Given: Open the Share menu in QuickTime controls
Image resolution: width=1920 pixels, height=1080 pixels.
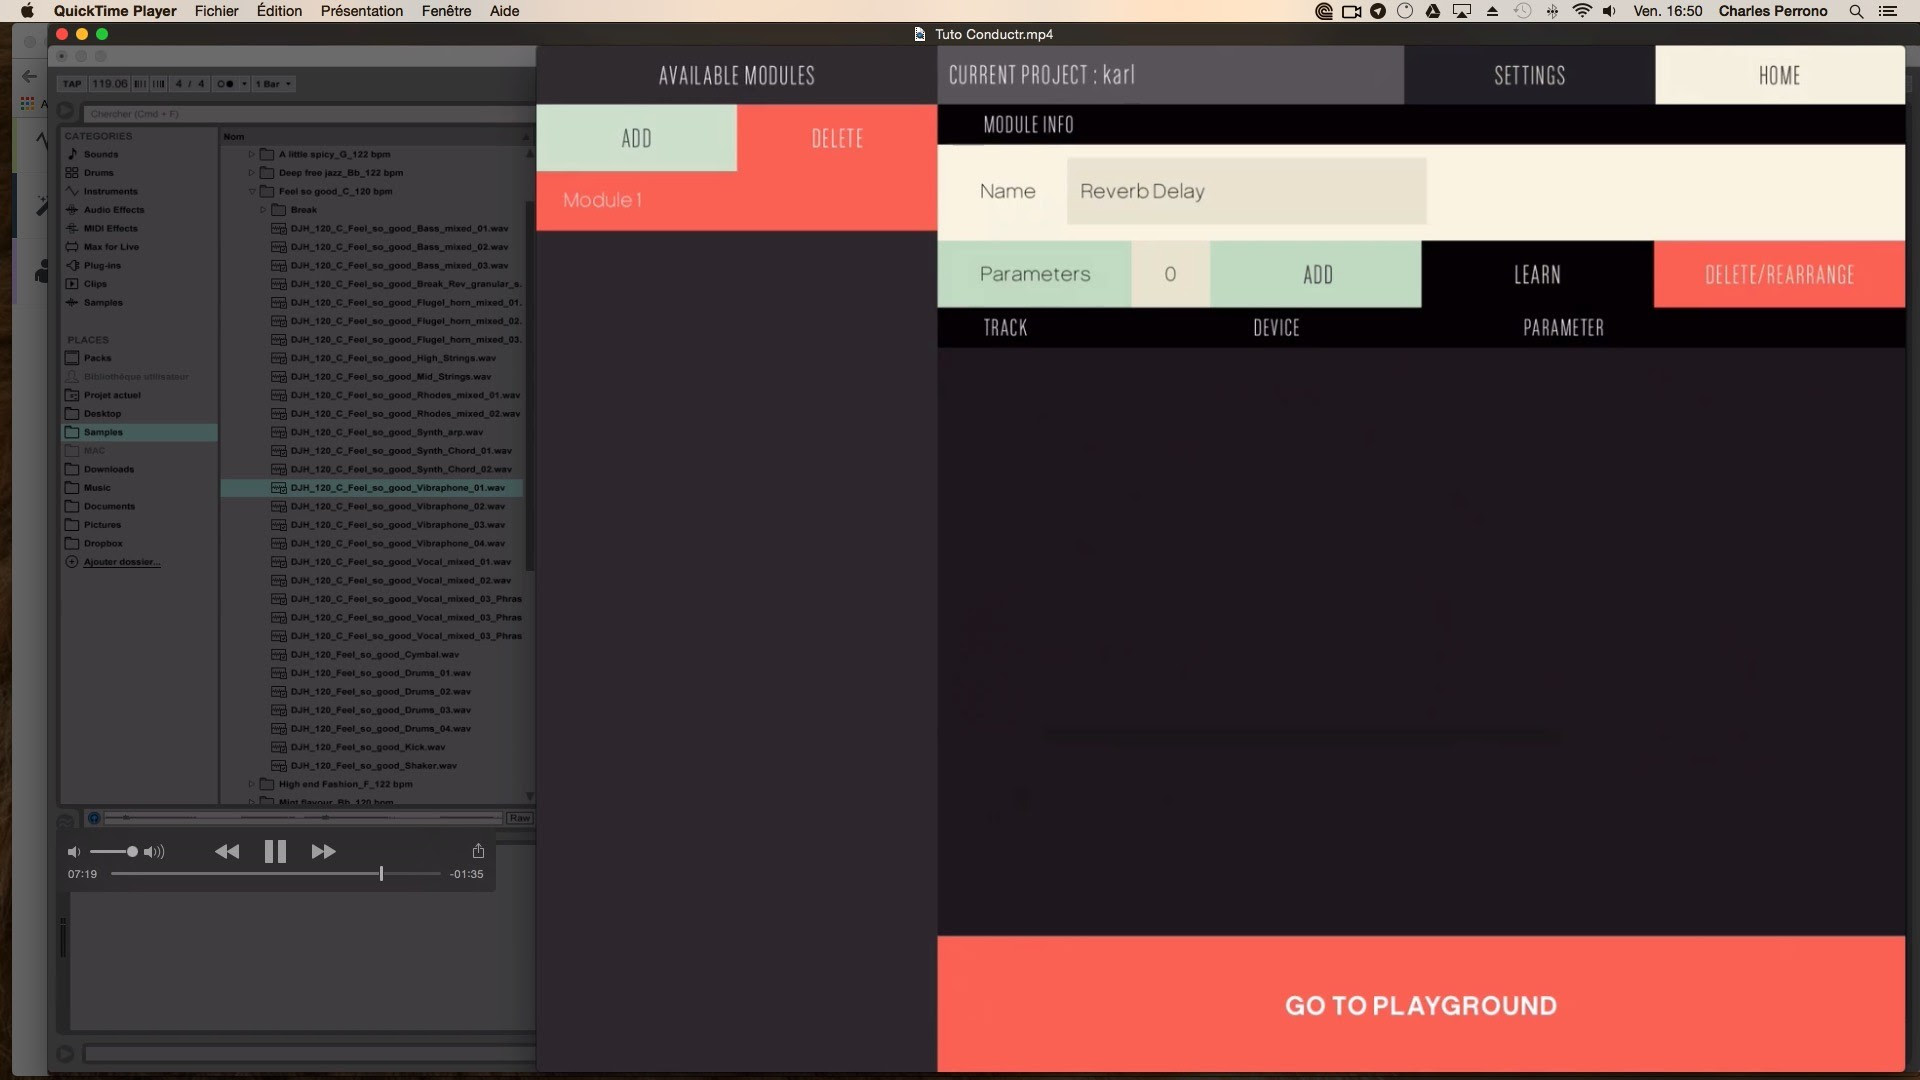Looking at the screenshot, I should (x=478, y=851).
